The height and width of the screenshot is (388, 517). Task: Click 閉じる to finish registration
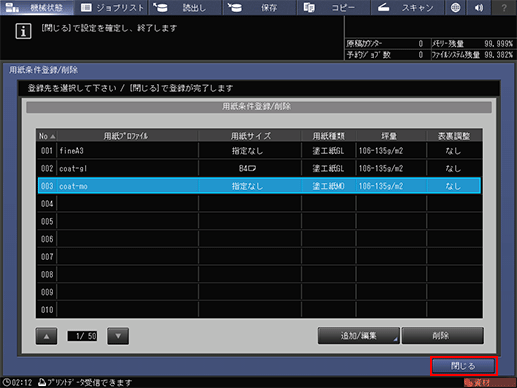(463, 366)
